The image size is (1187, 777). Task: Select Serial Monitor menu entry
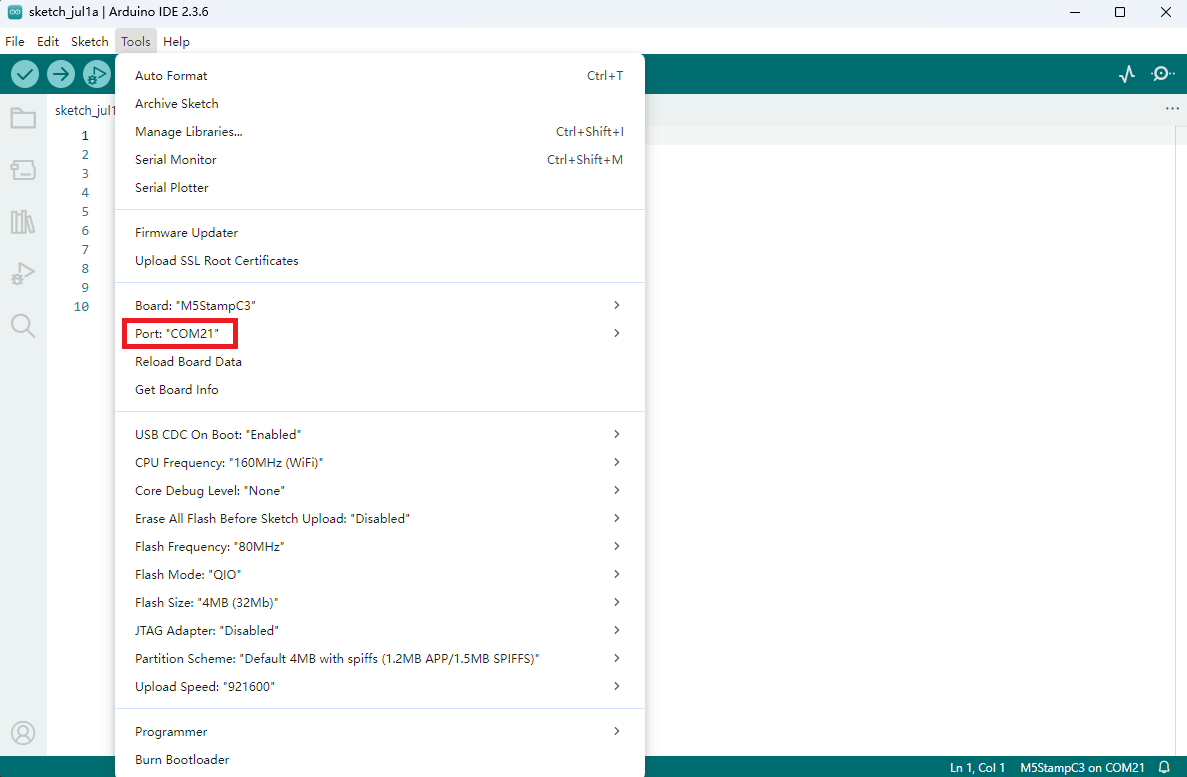(x=380, y=160)
